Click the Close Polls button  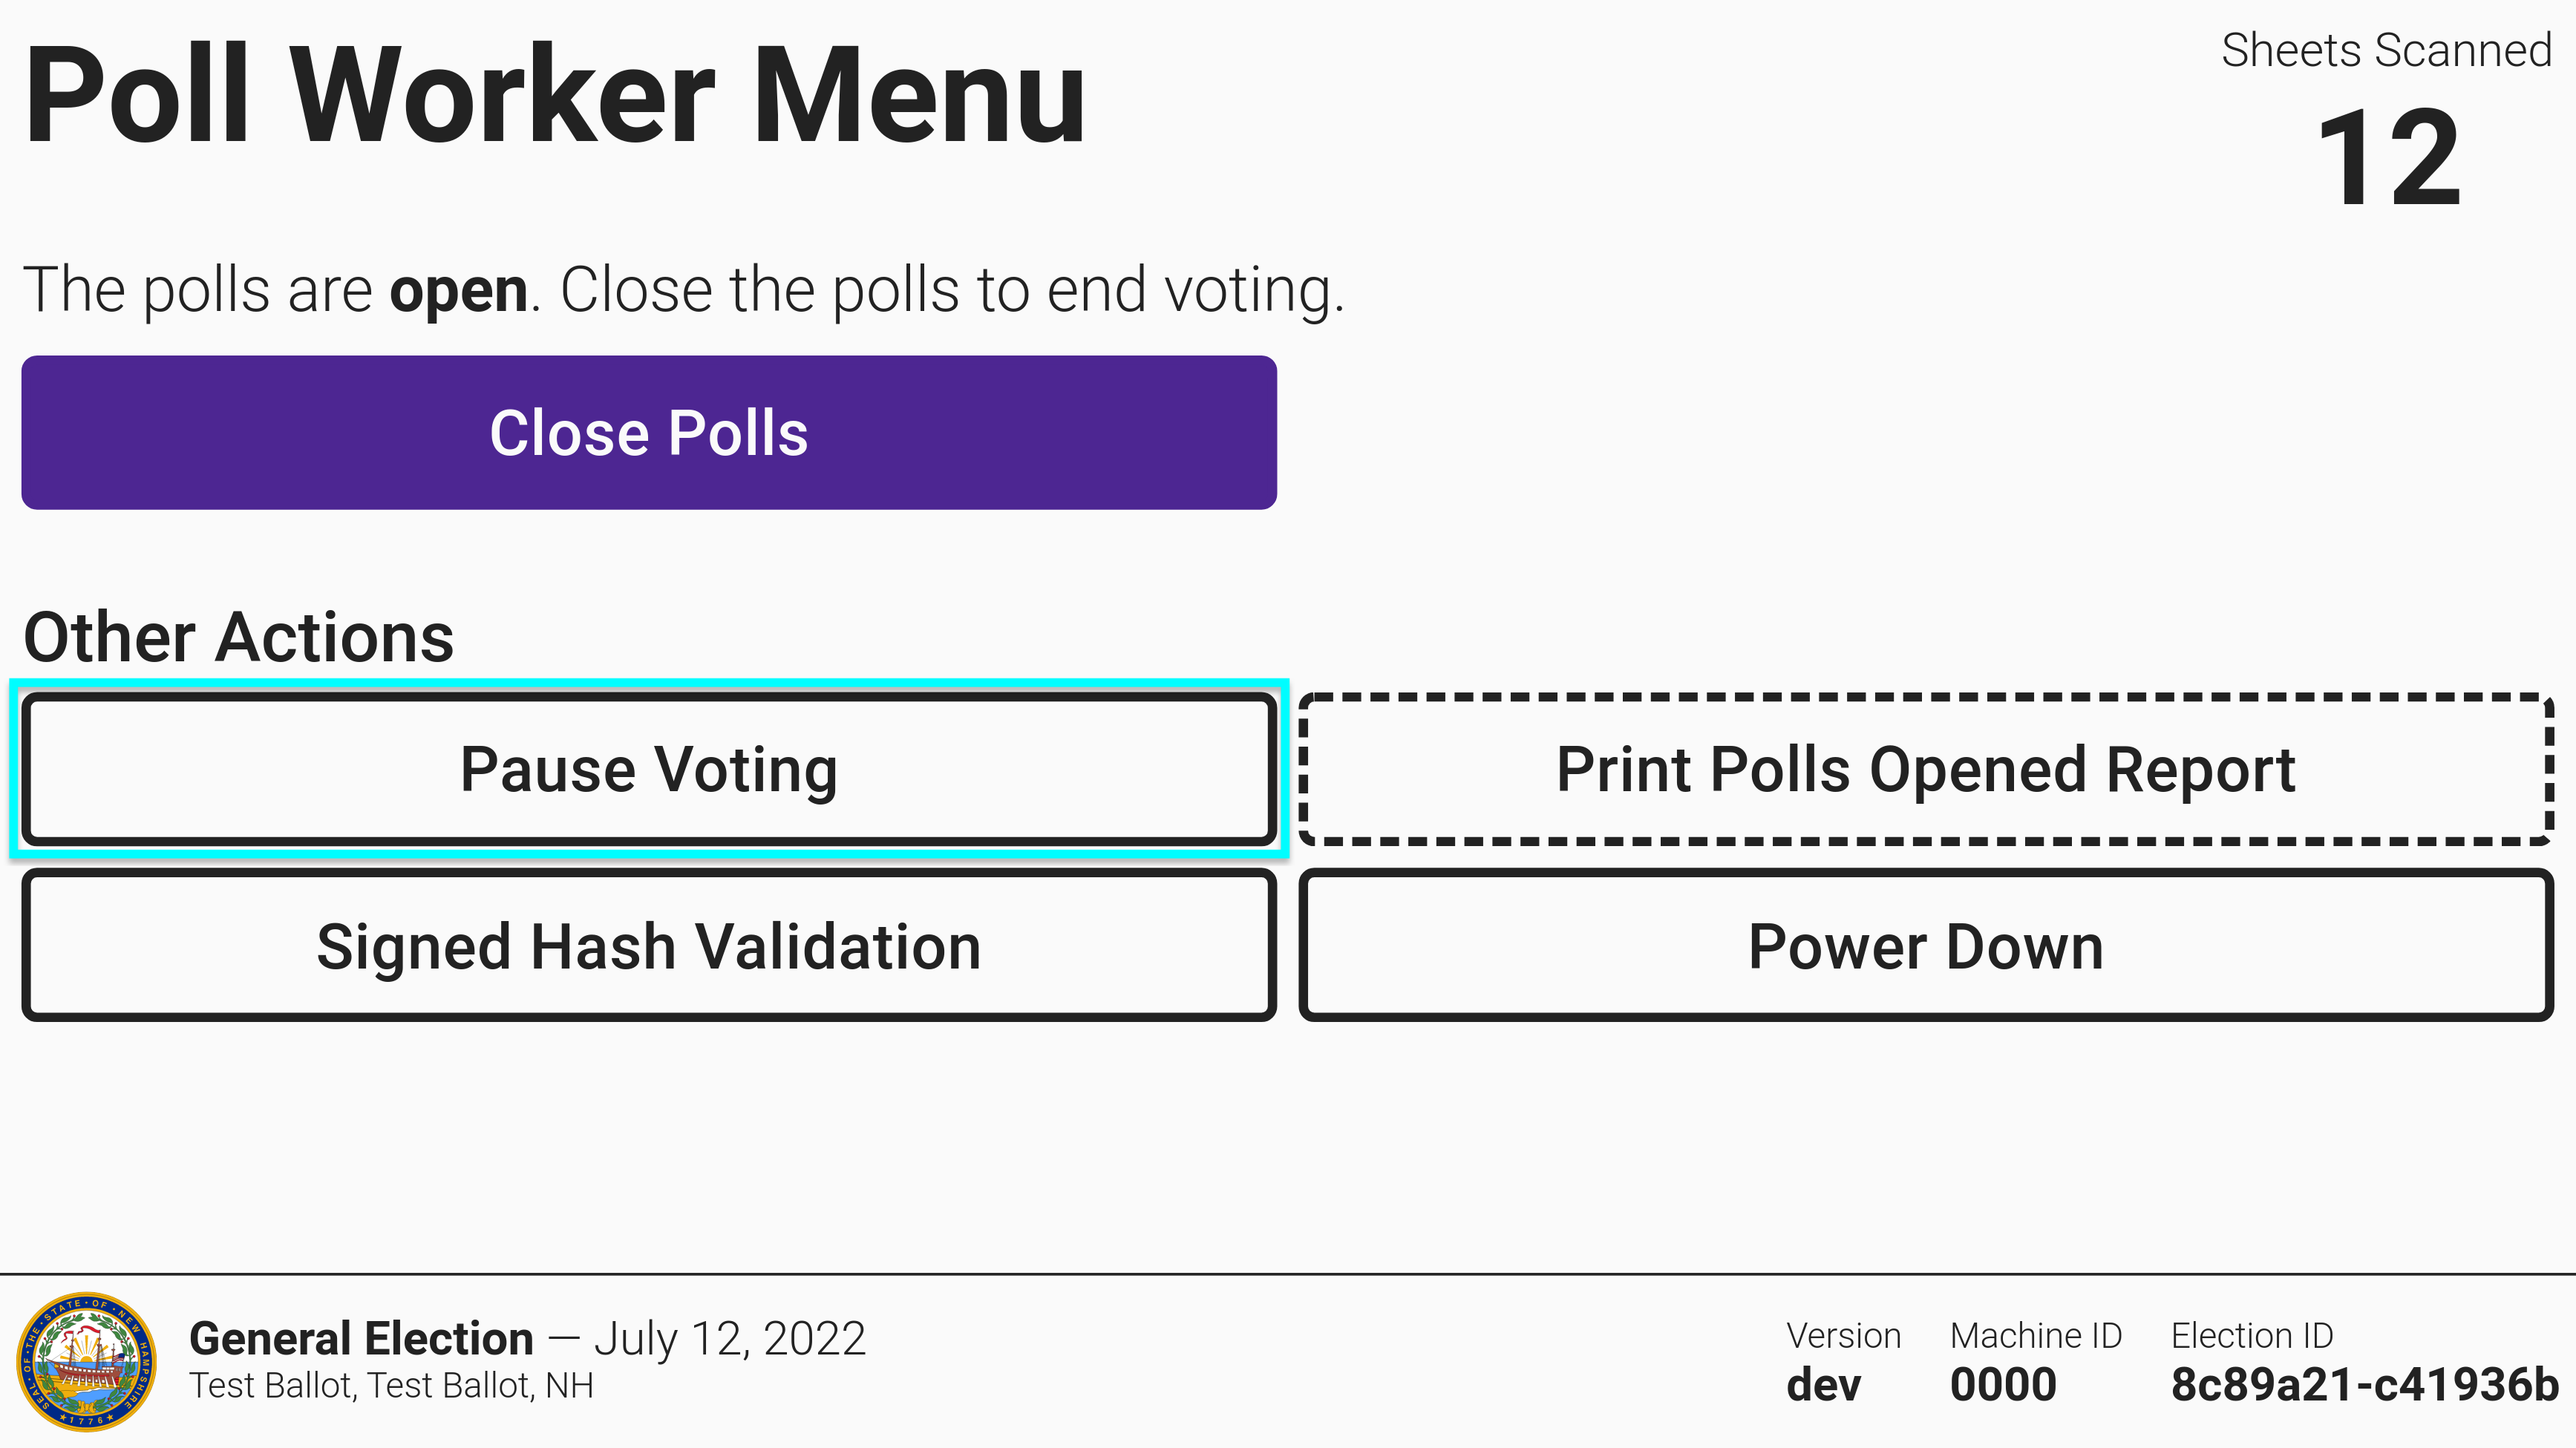pos(648,433)
